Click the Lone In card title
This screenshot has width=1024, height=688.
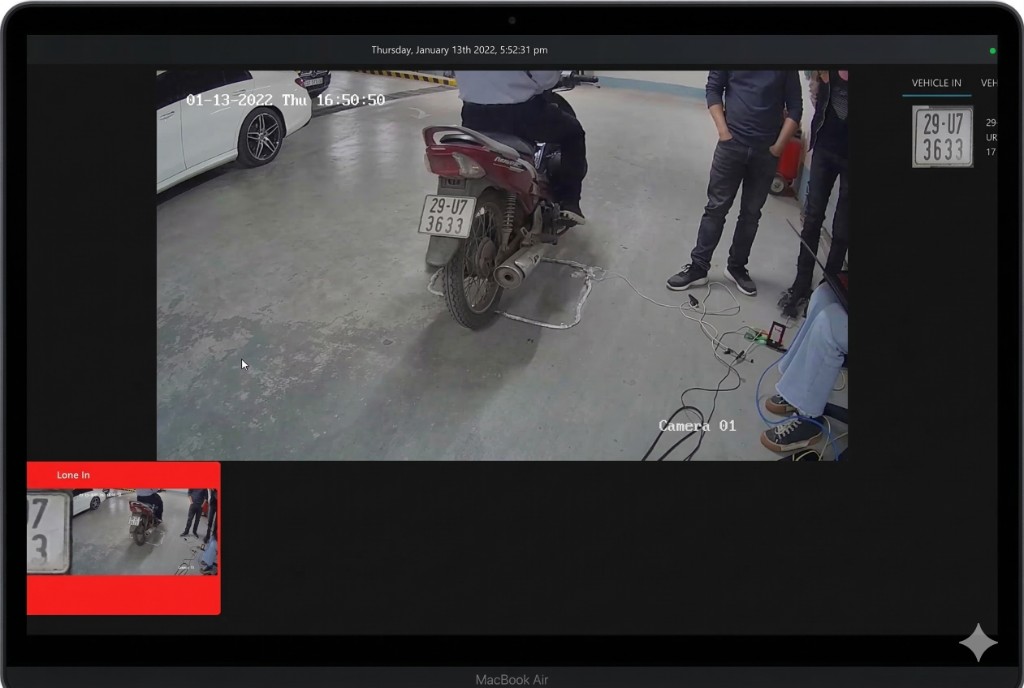click(73, 475)
